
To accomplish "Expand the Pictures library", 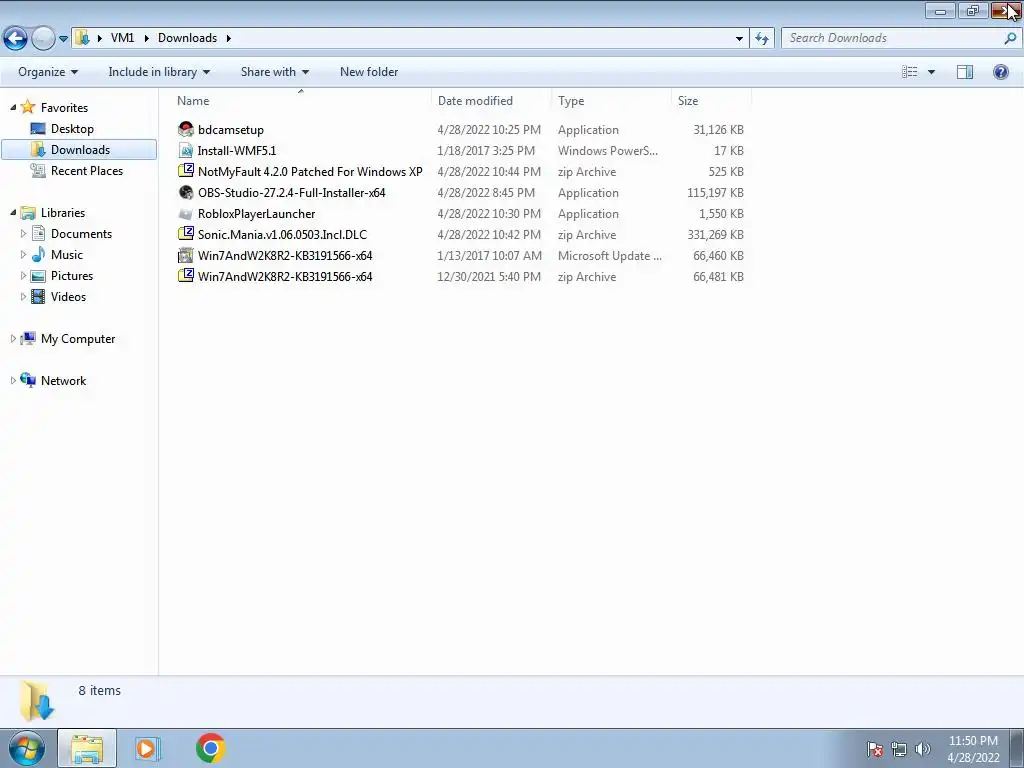I will [24, 276].
